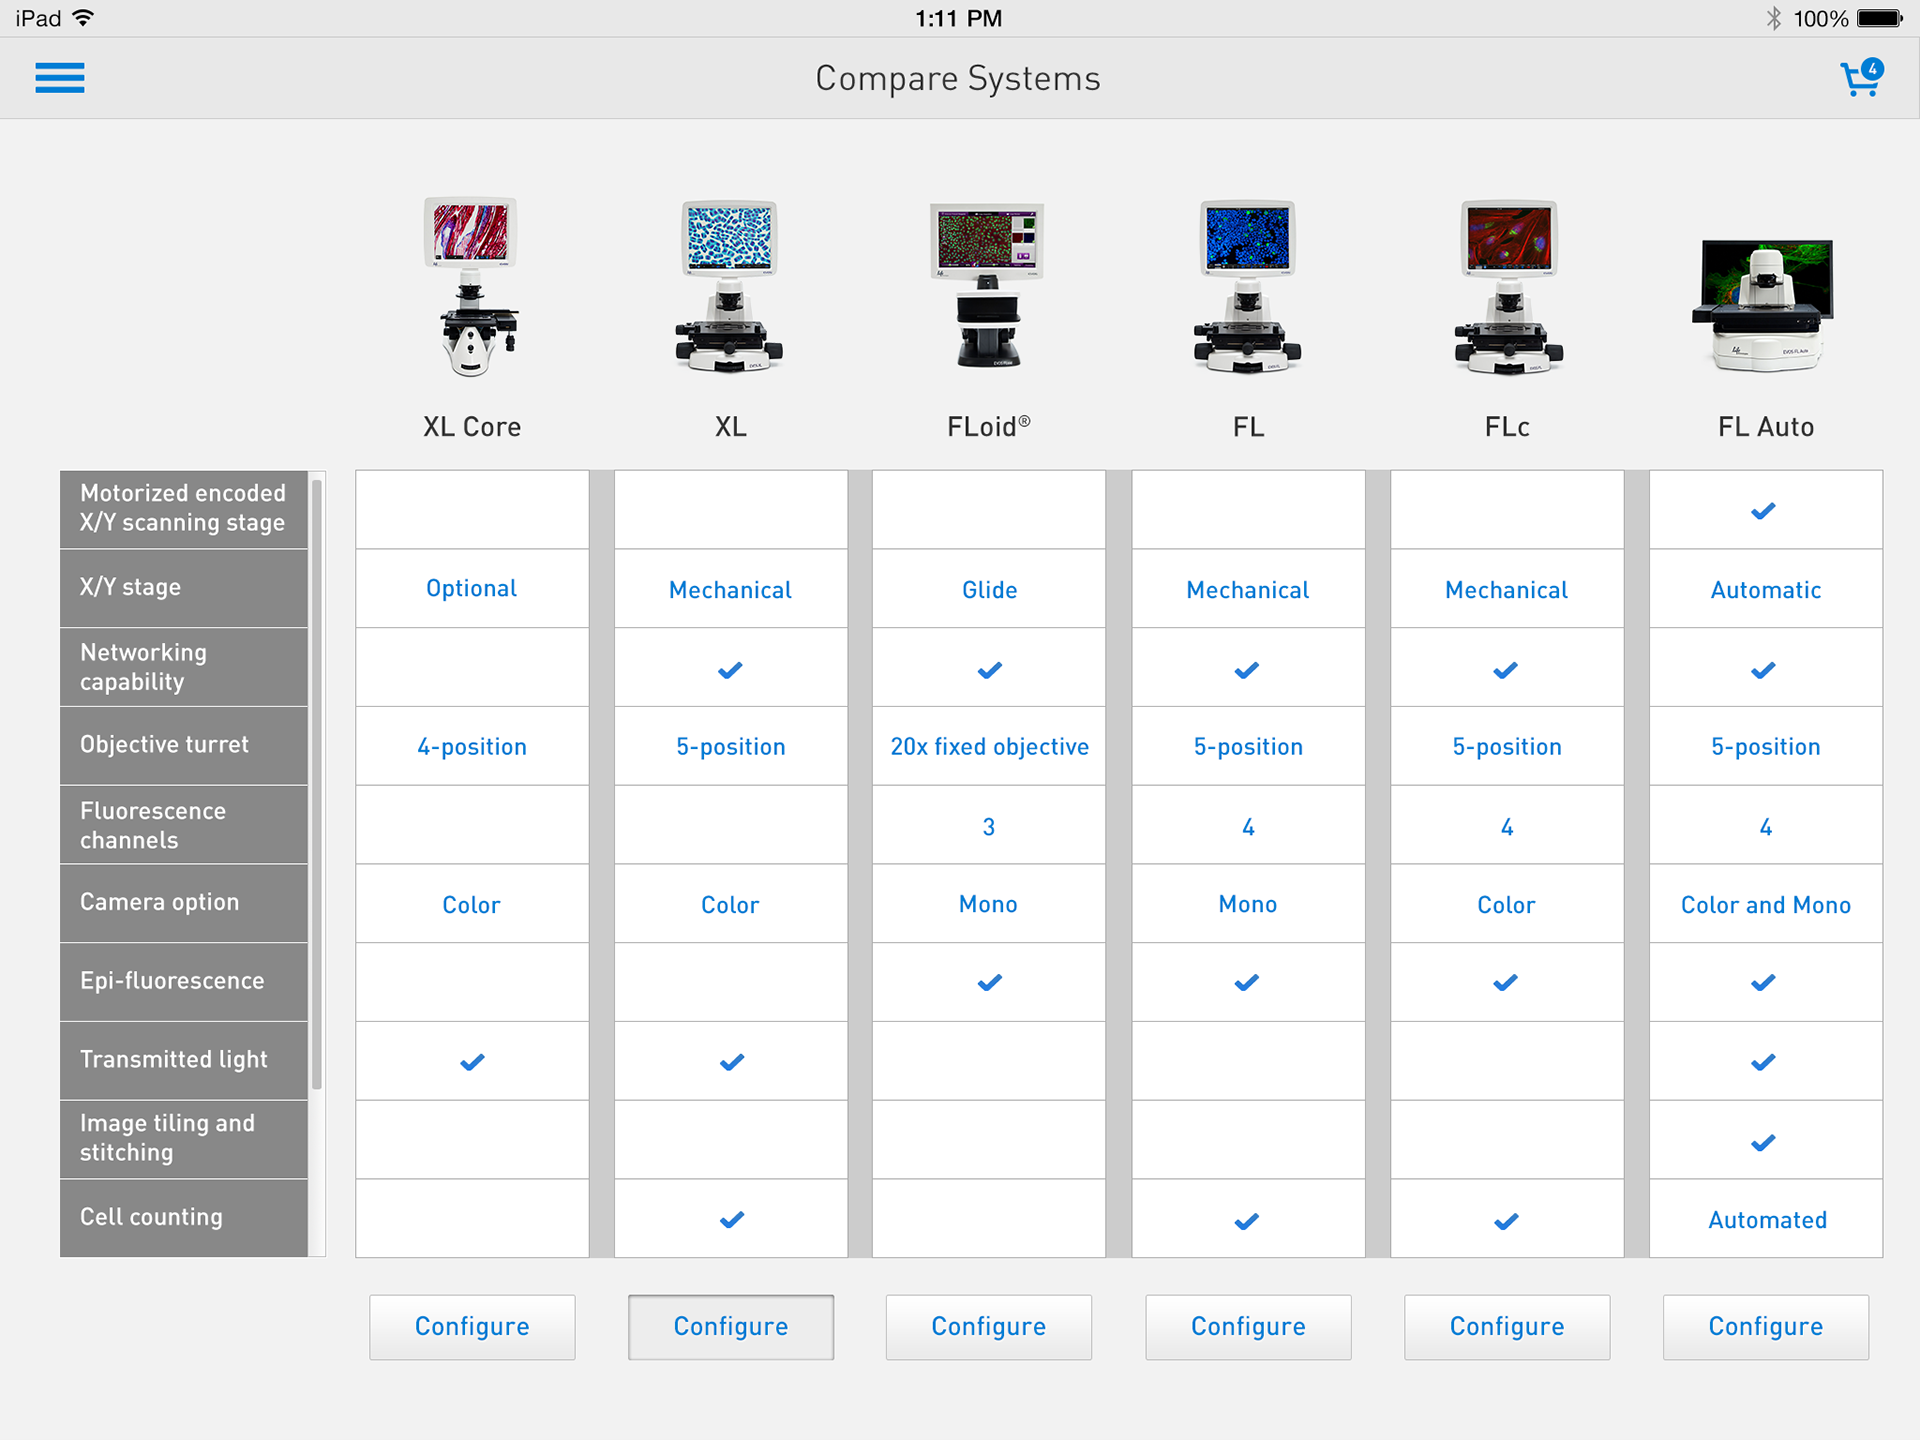Configure the XL Core system

[x=472, y=1327]
